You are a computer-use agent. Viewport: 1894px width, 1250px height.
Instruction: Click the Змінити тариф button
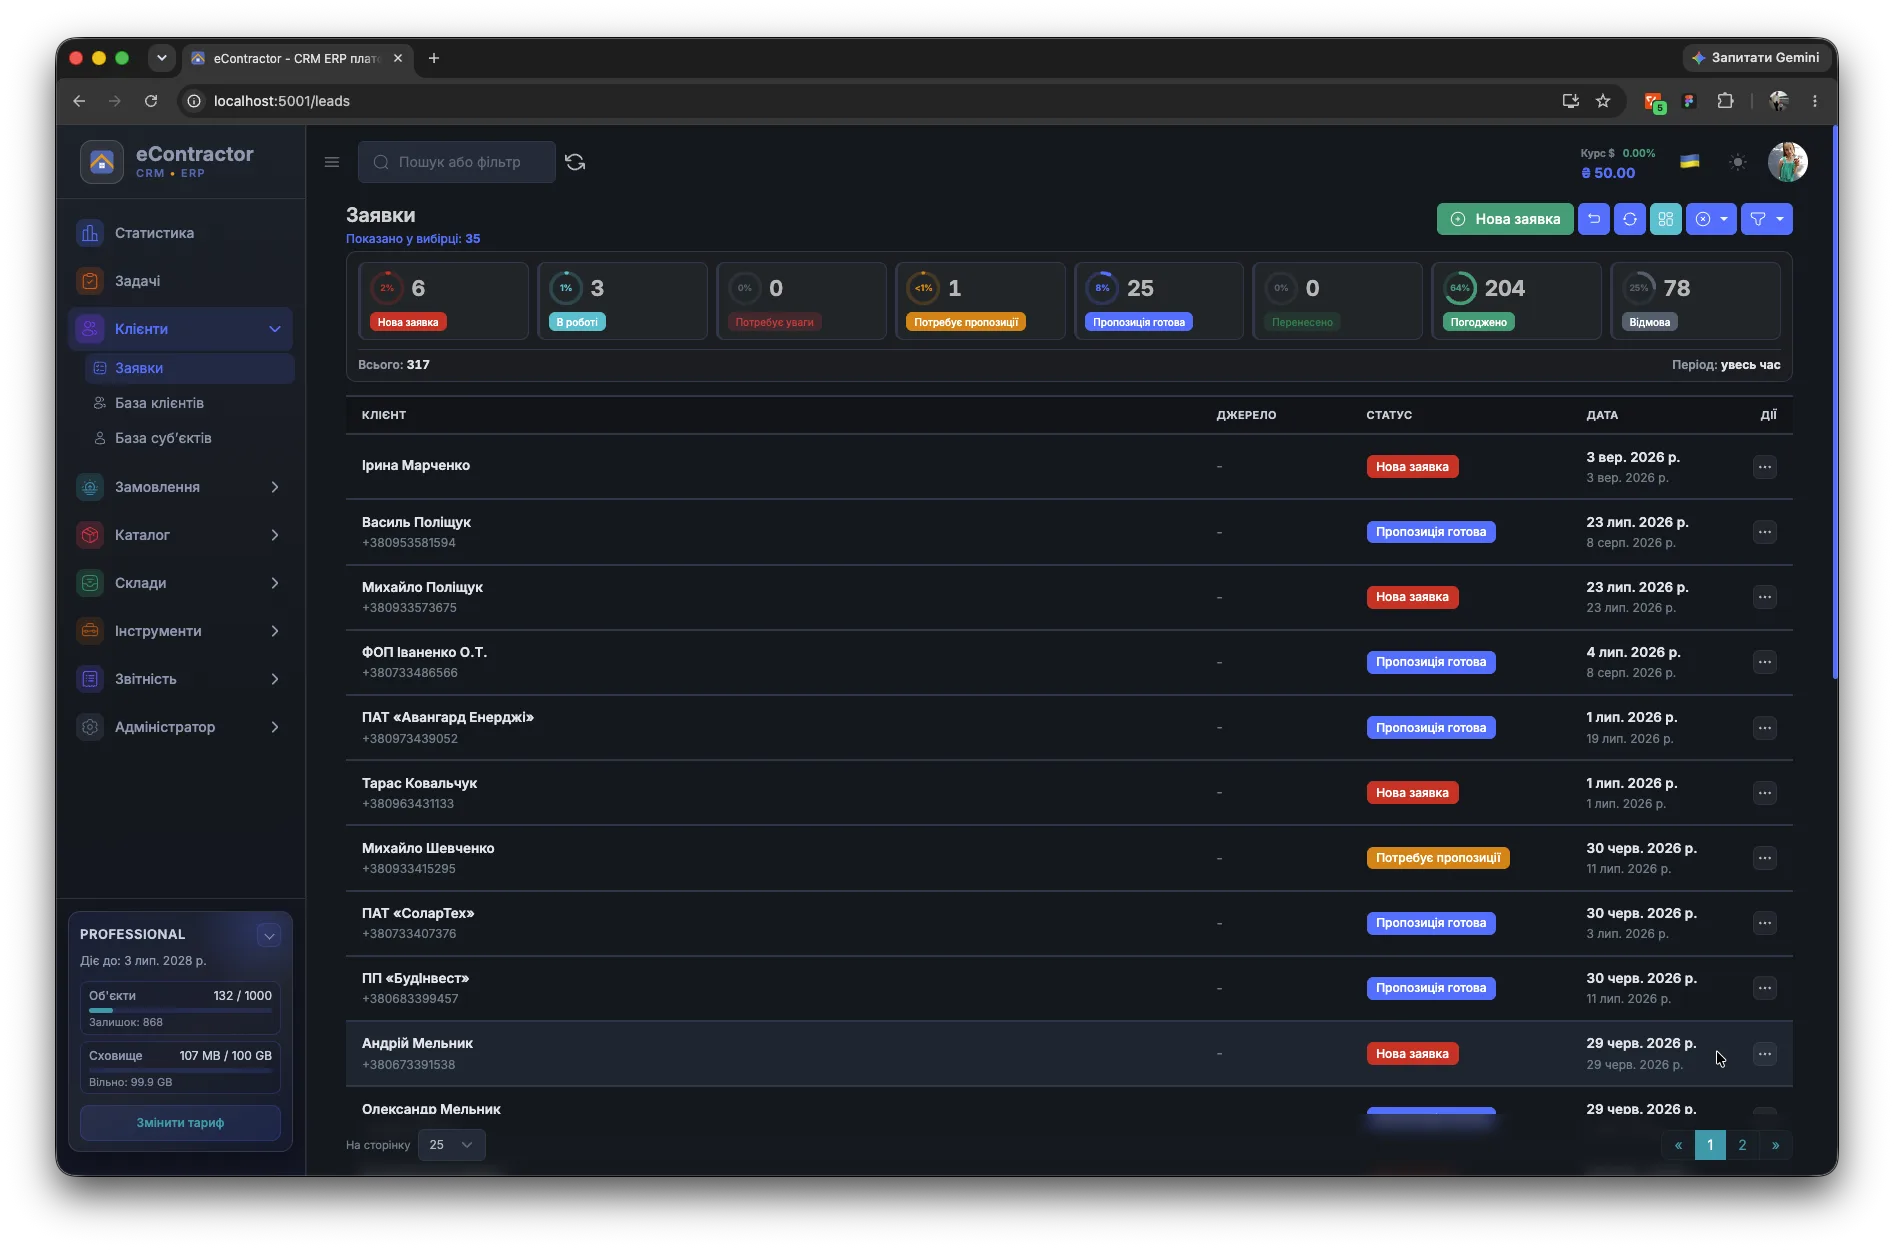(x=180, y=1123)
